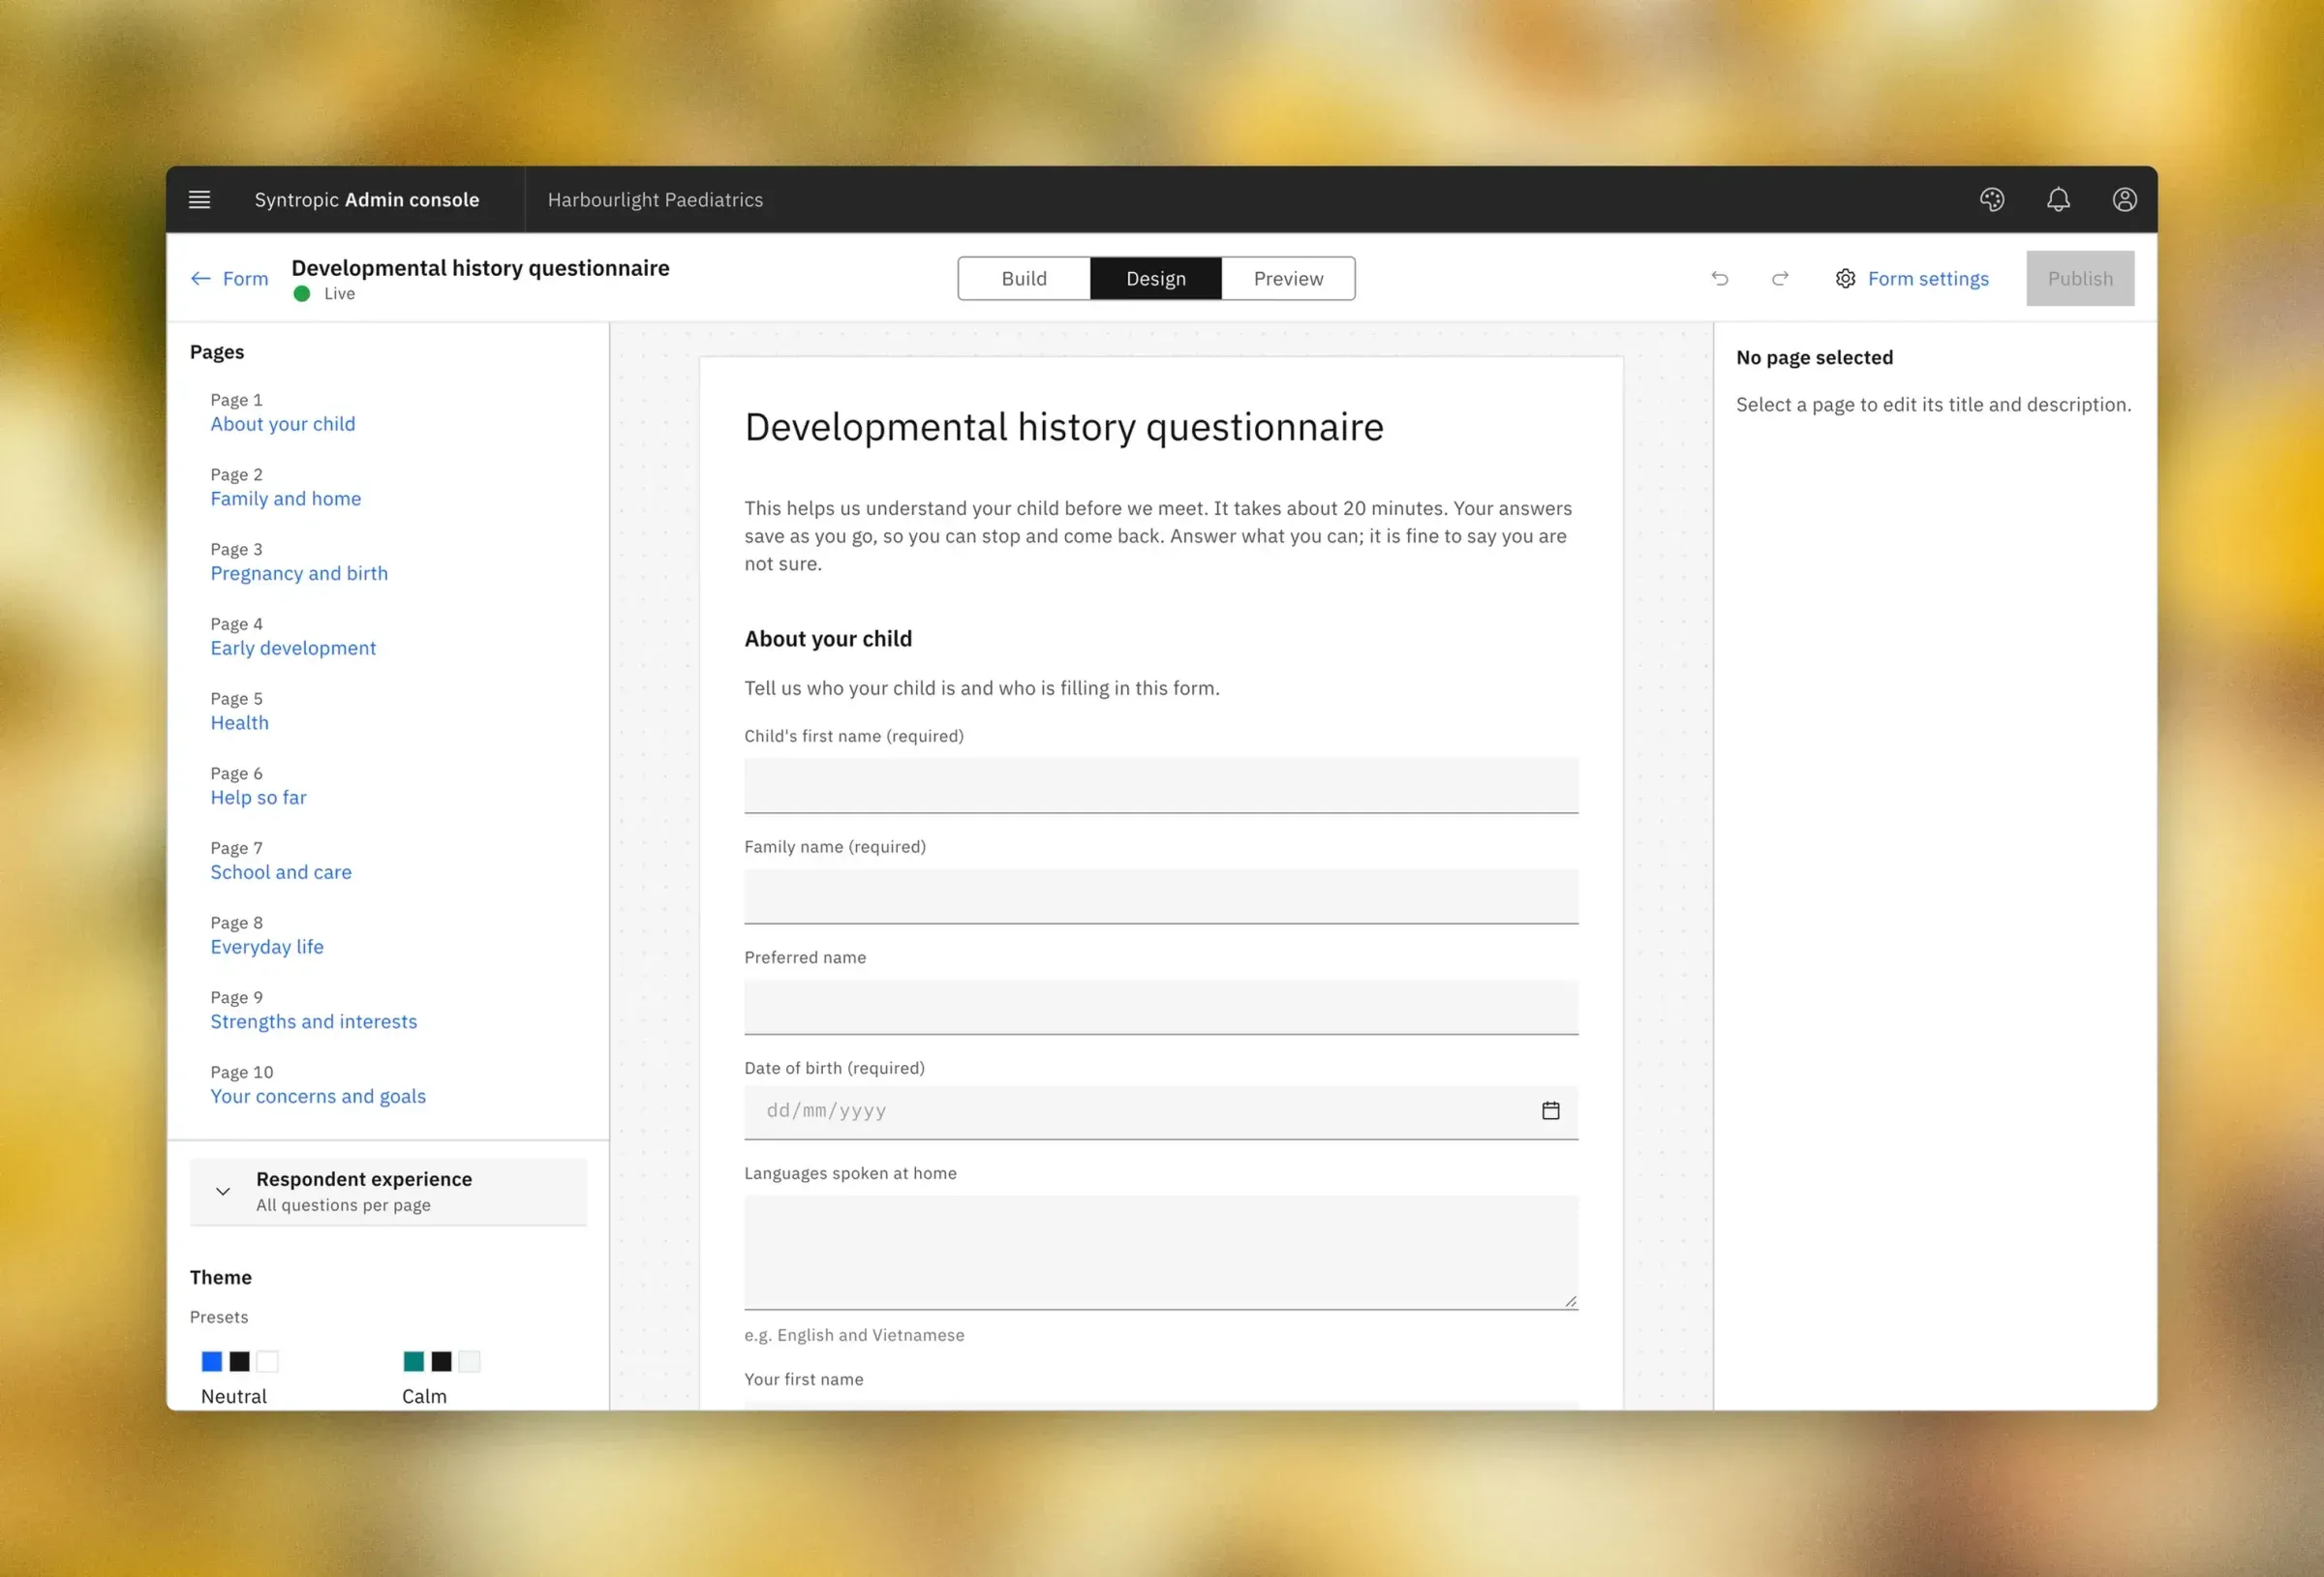
Task: Open the user account avatar menu
Action: [x=2124, y=199]
